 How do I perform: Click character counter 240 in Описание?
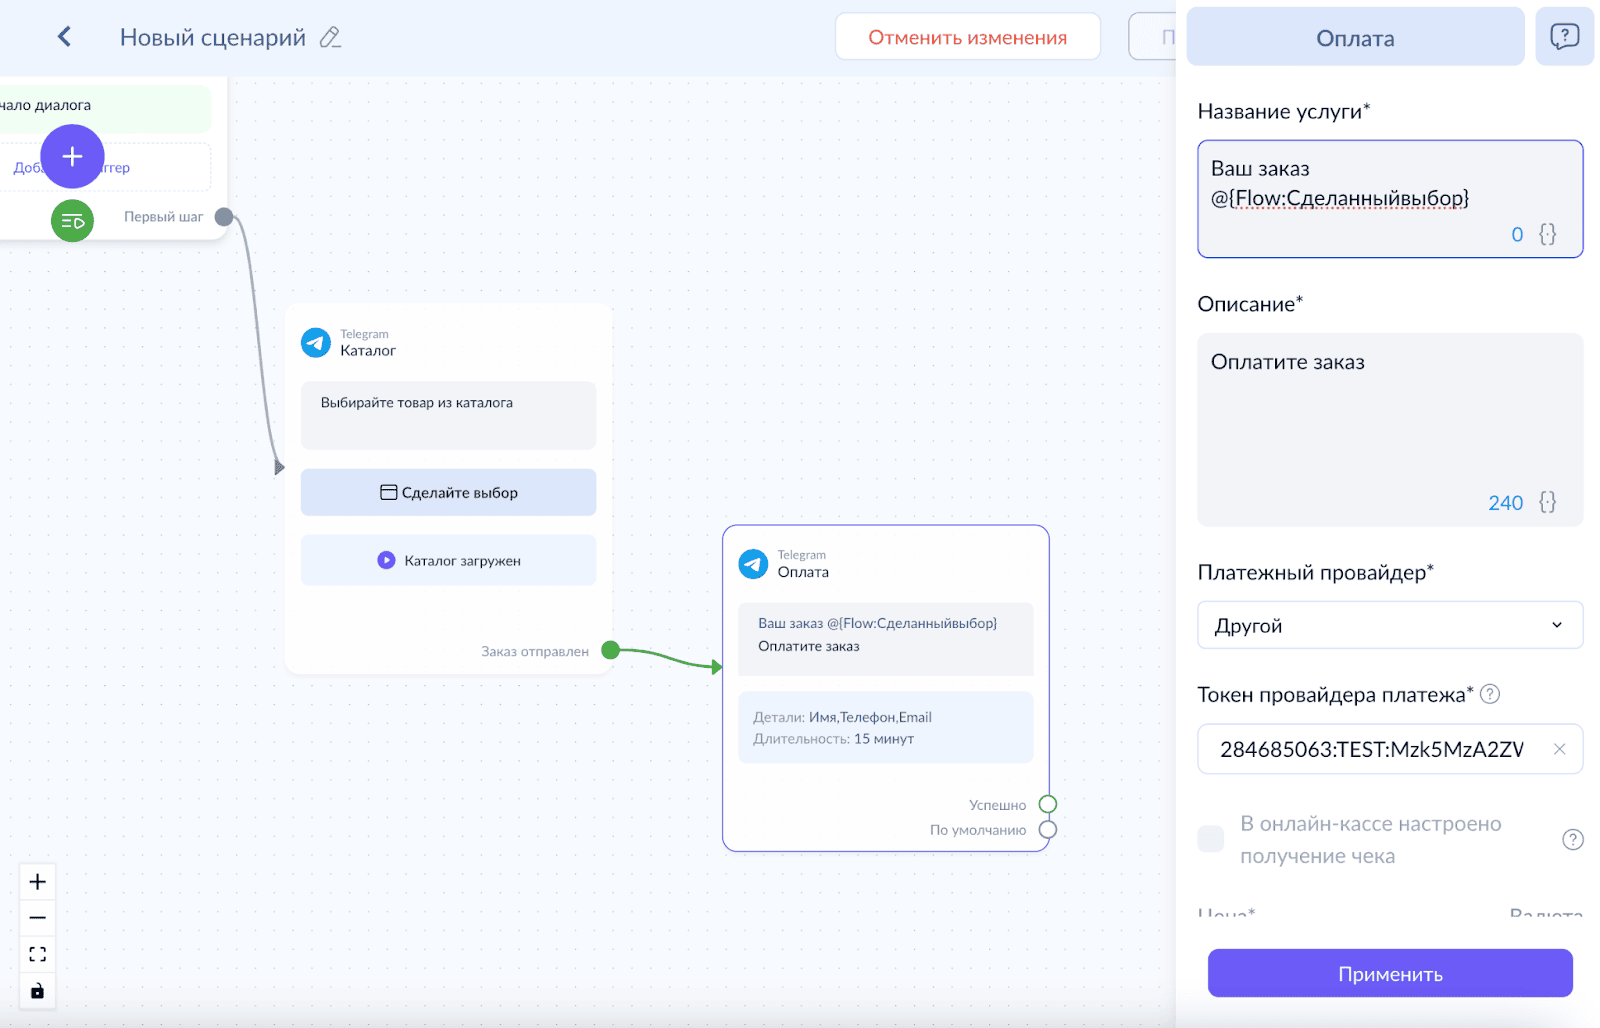1505,502
